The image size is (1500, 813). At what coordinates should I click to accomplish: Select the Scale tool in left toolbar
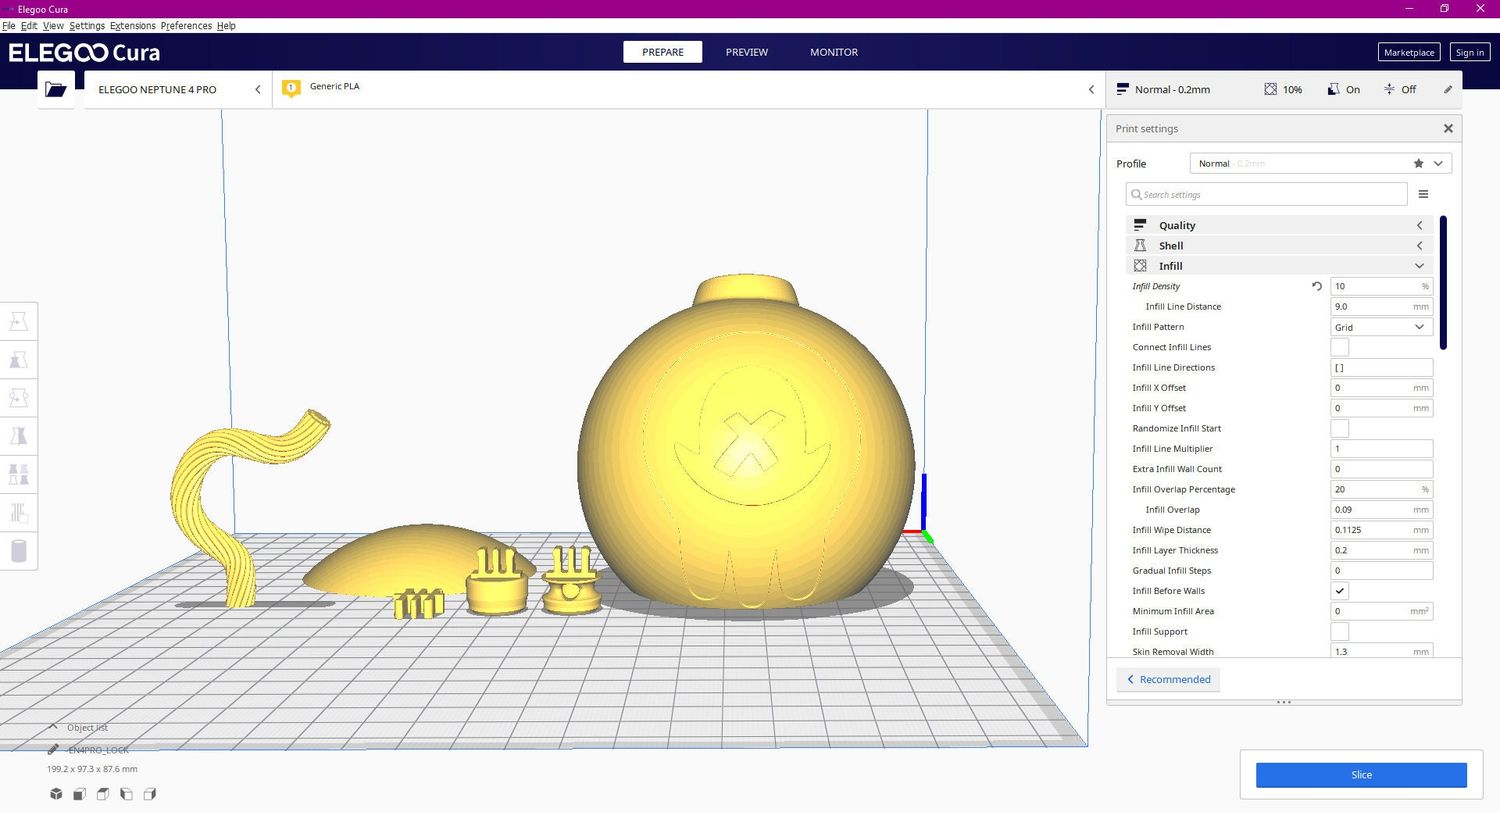tap(19, 360)
